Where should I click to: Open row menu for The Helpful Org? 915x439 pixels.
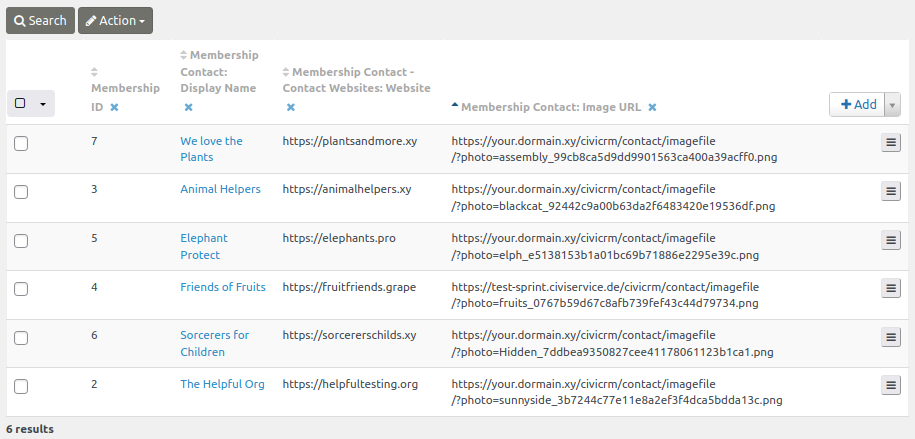(891, 385)
